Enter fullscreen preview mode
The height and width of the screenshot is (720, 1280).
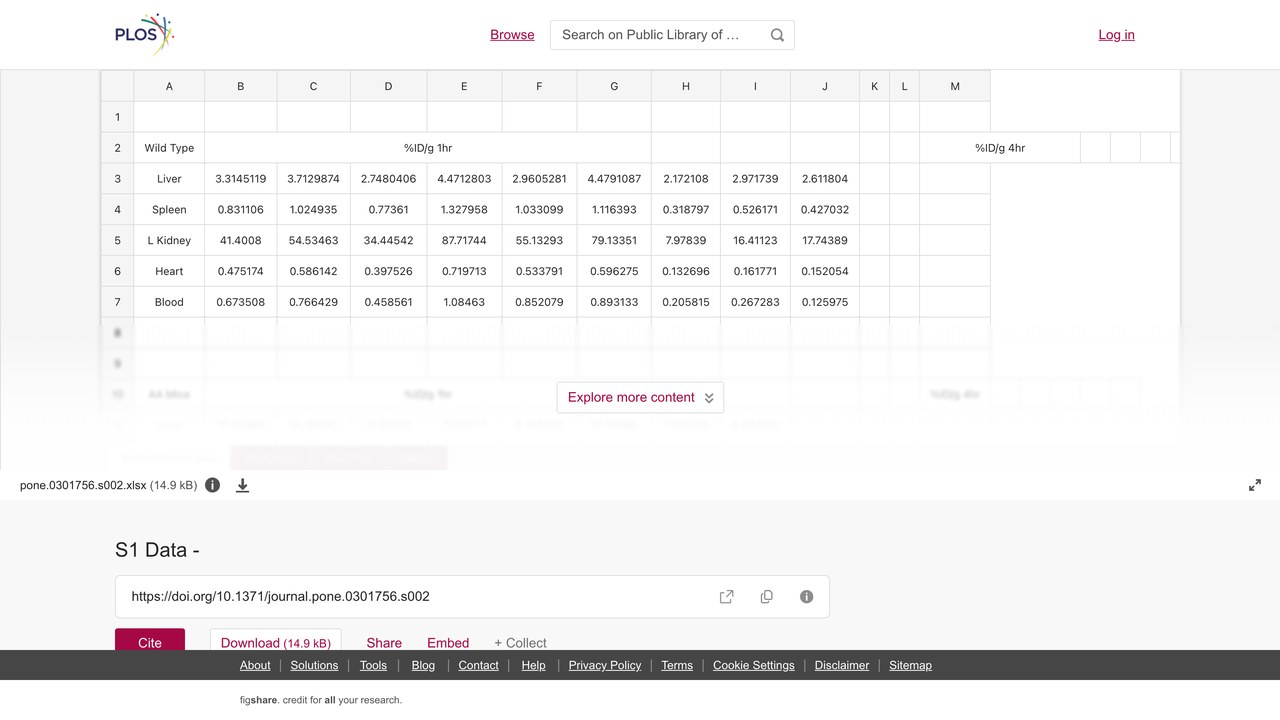pos(1255,485)
